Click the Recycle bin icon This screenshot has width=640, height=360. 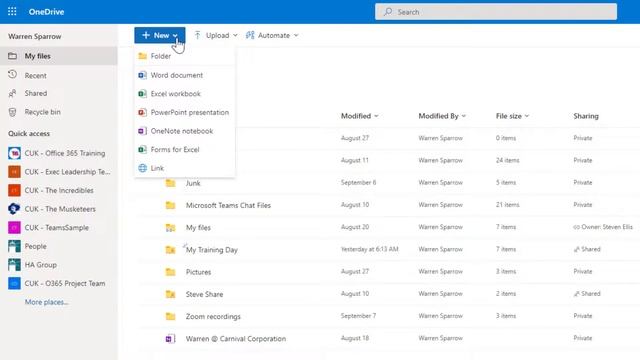click(x=13, y=112)
